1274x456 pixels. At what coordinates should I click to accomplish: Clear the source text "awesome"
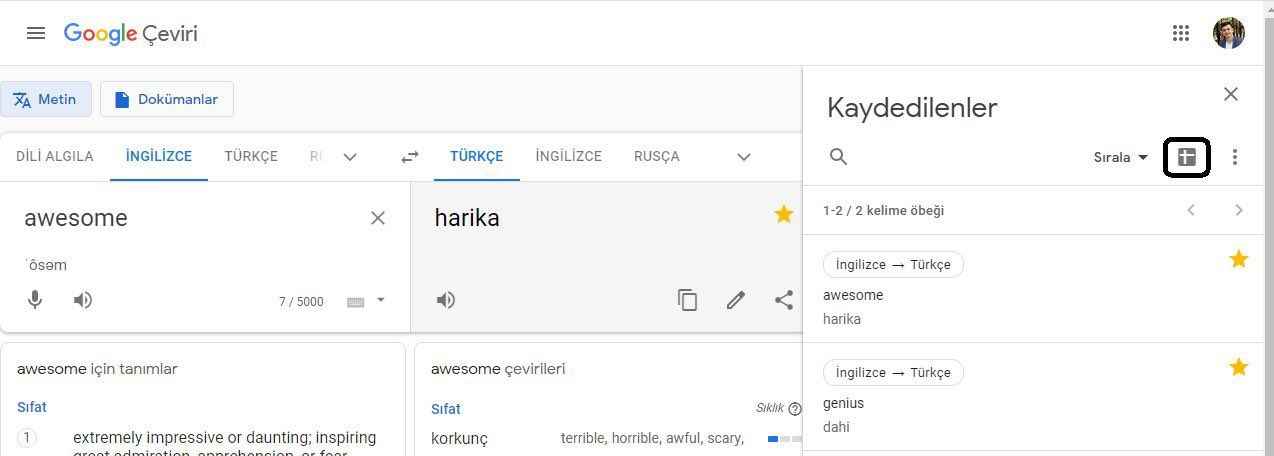[x=378, y=218]
